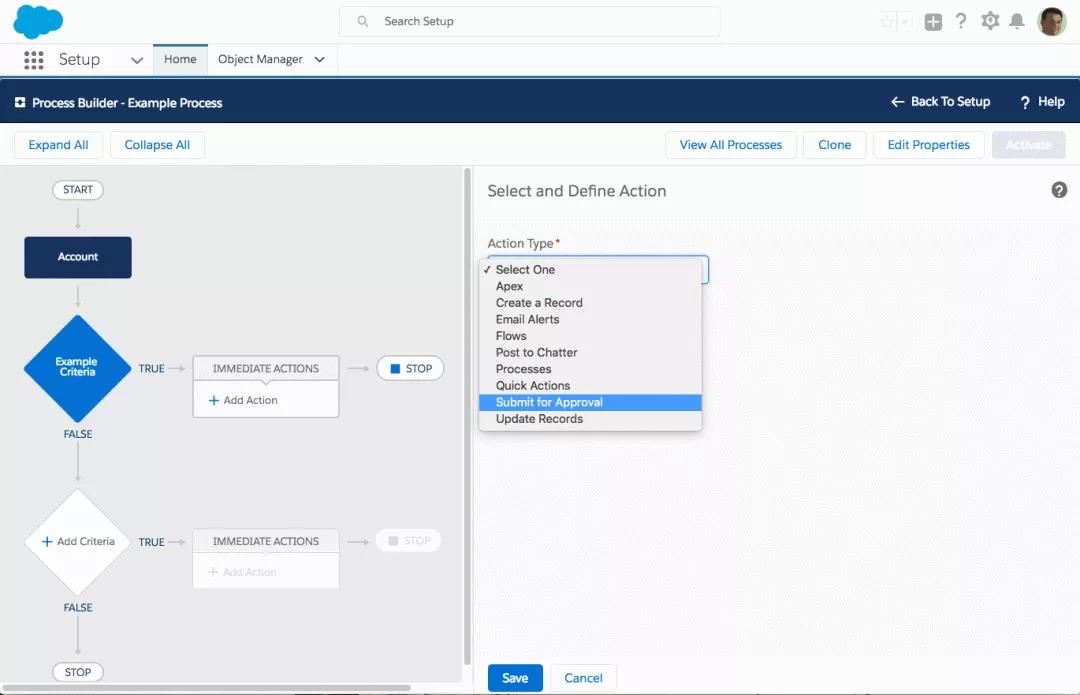The height and width of the screenshot is (695, 1080).
Task: Choose Update Records from action list
Action: [539, 419]
